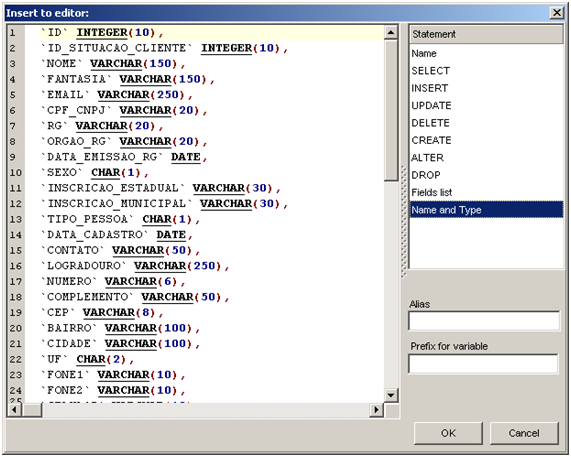
Task: Close the Insert to editor dialog
Action: [x=557, y=13]
